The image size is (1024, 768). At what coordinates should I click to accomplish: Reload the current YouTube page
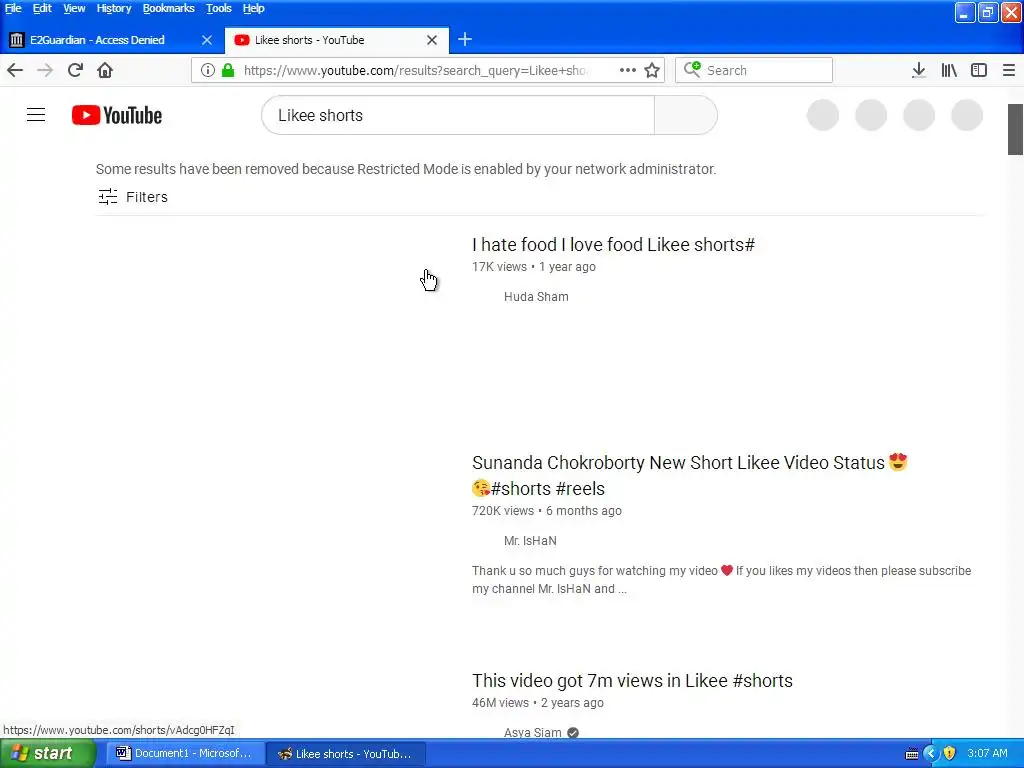(x=75, y=71)
